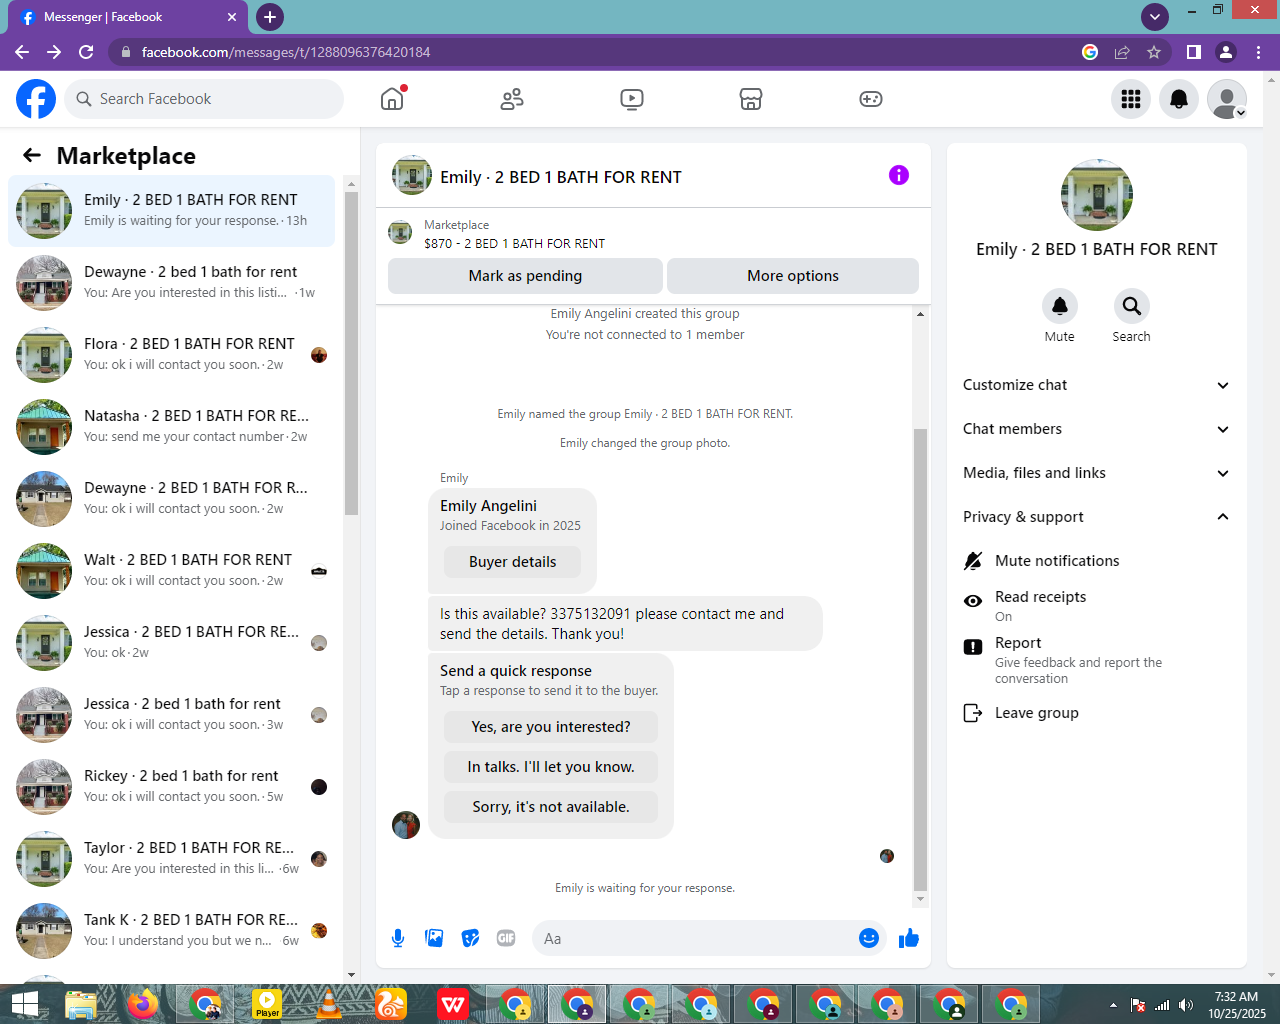Choose a sticker icon in composer
The width and height of the screenshot is (1280, 1024).
470,938
